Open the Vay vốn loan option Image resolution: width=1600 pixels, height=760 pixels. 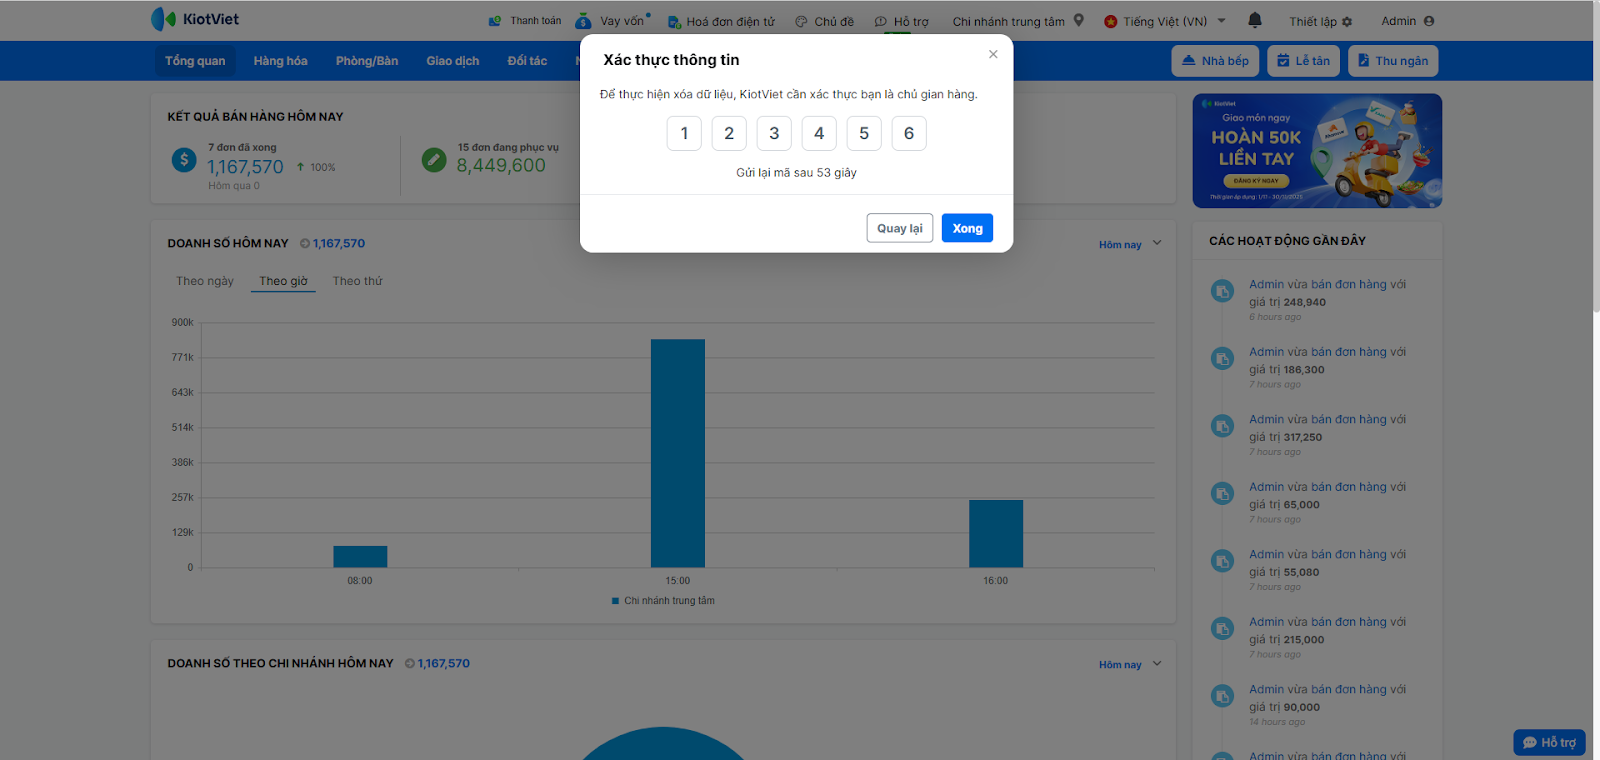[x=612, y=21]
